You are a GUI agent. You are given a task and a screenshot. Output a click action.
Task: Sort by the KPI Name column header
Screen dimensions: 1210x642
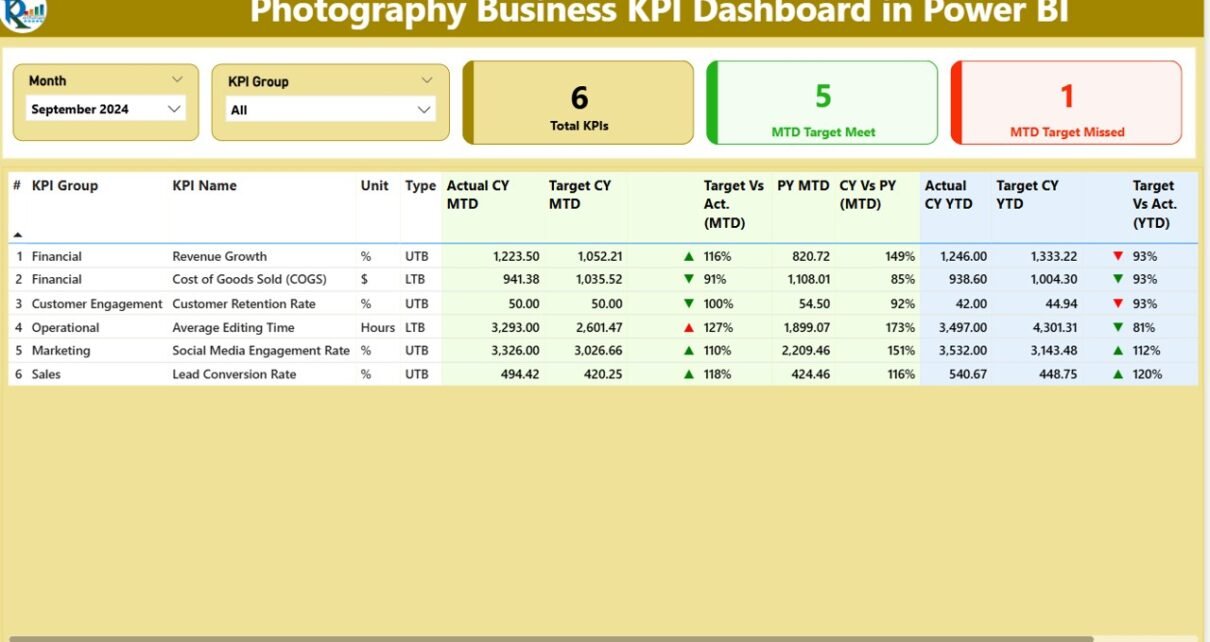coord(204,186)
